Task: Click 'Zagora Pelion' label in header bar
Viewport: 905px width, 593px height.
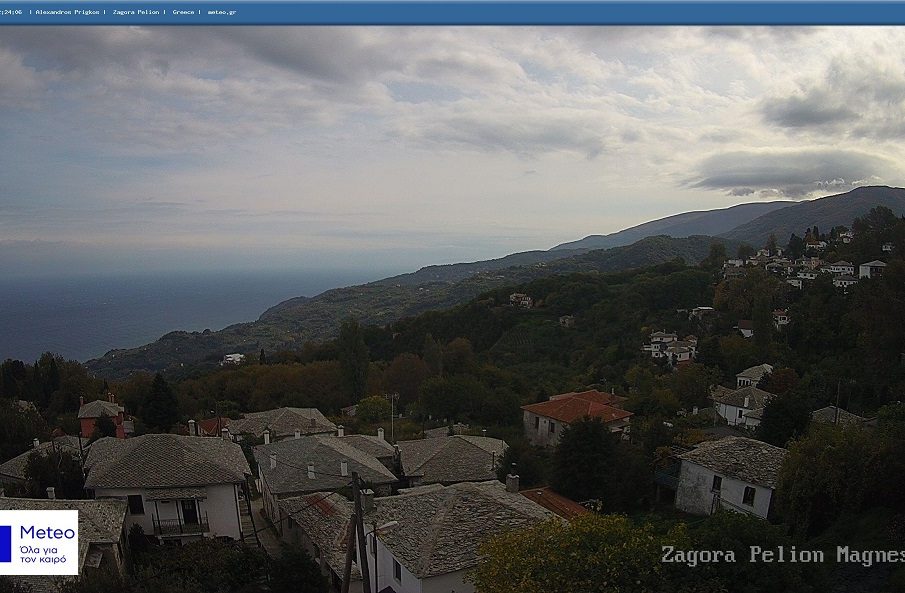Action: 135,12
